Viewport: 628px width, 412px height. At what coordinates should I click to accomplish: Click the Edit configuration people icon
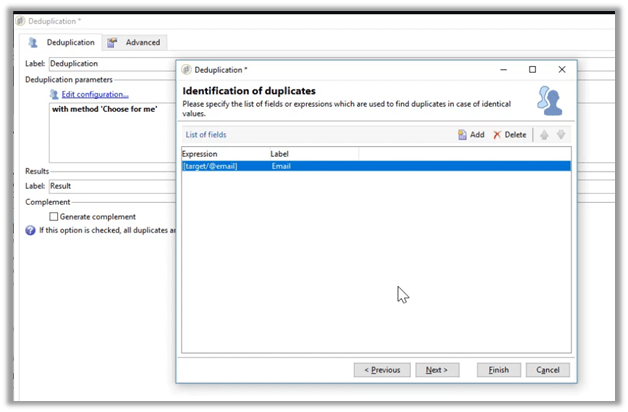point(54,94)
